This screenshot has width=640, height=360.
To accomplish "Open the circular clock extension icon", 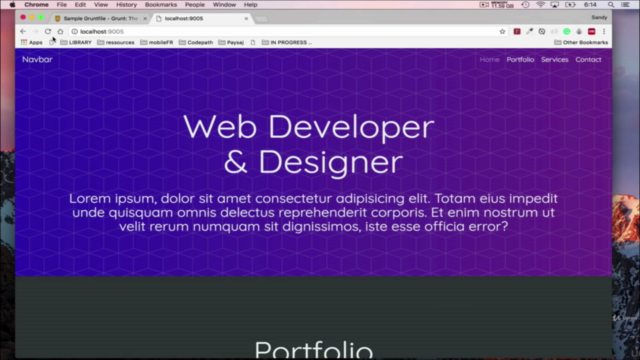I will (542, 31).
